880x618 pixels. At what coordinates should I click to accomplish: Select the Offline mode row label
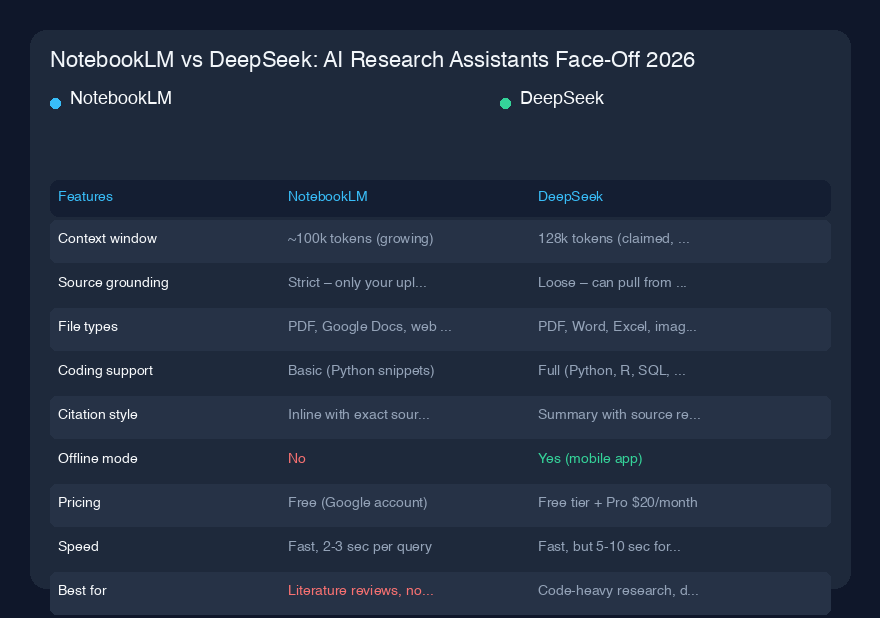(98, 459)
